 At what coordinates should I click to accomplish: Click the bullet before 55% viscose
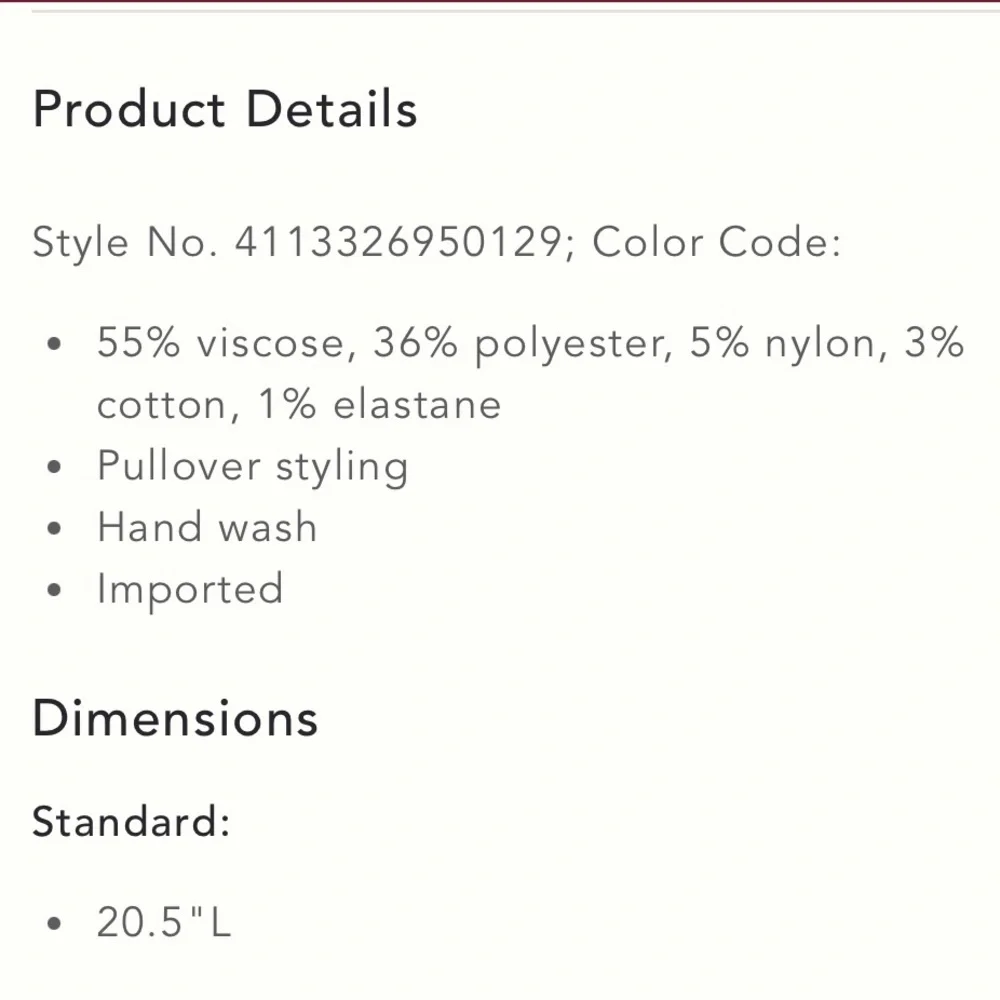click(x=56, y=345)
